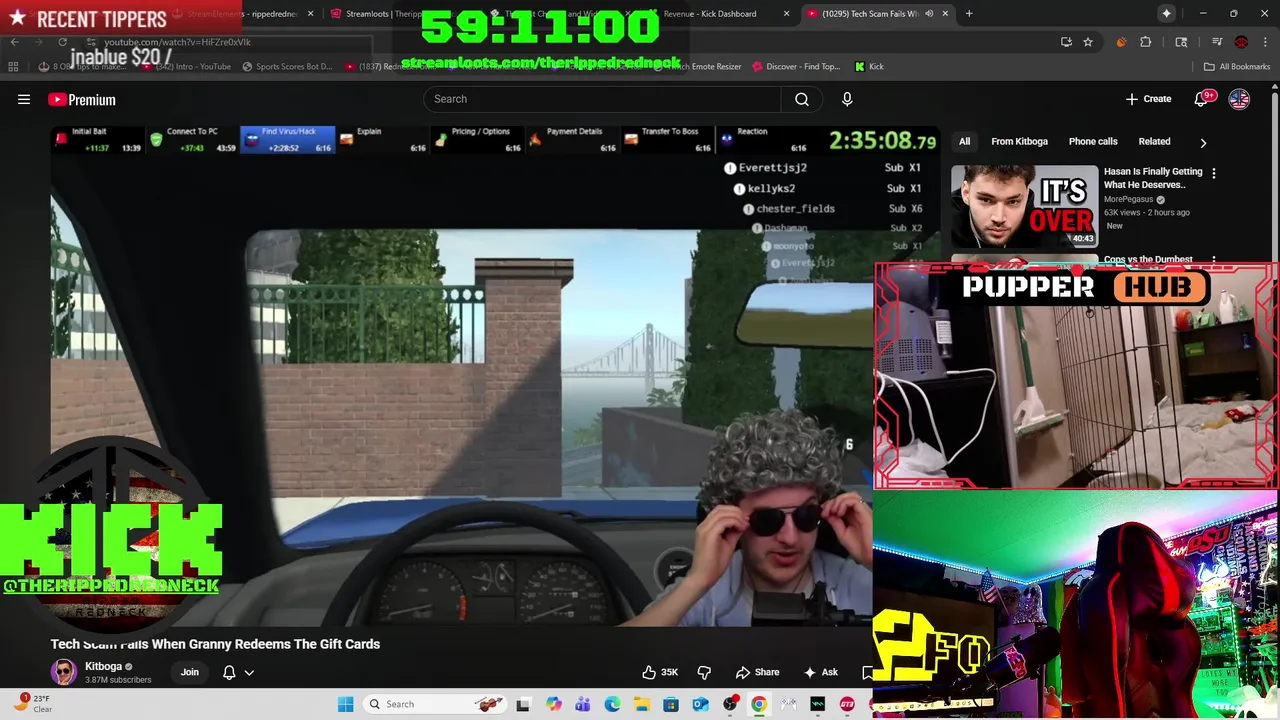Install the page as an app from the address bar
The height and width of the screenshot is (720, 1280).
pyautogui.click(x=1066, y=42)
